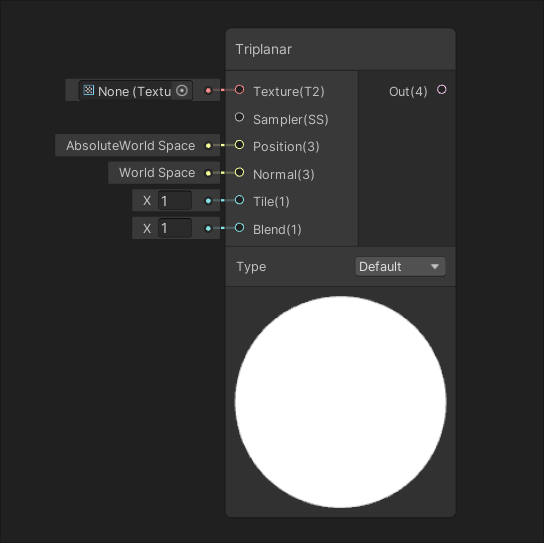
Task: Click the Type dropdown arrow
Action: click(435, 266)
